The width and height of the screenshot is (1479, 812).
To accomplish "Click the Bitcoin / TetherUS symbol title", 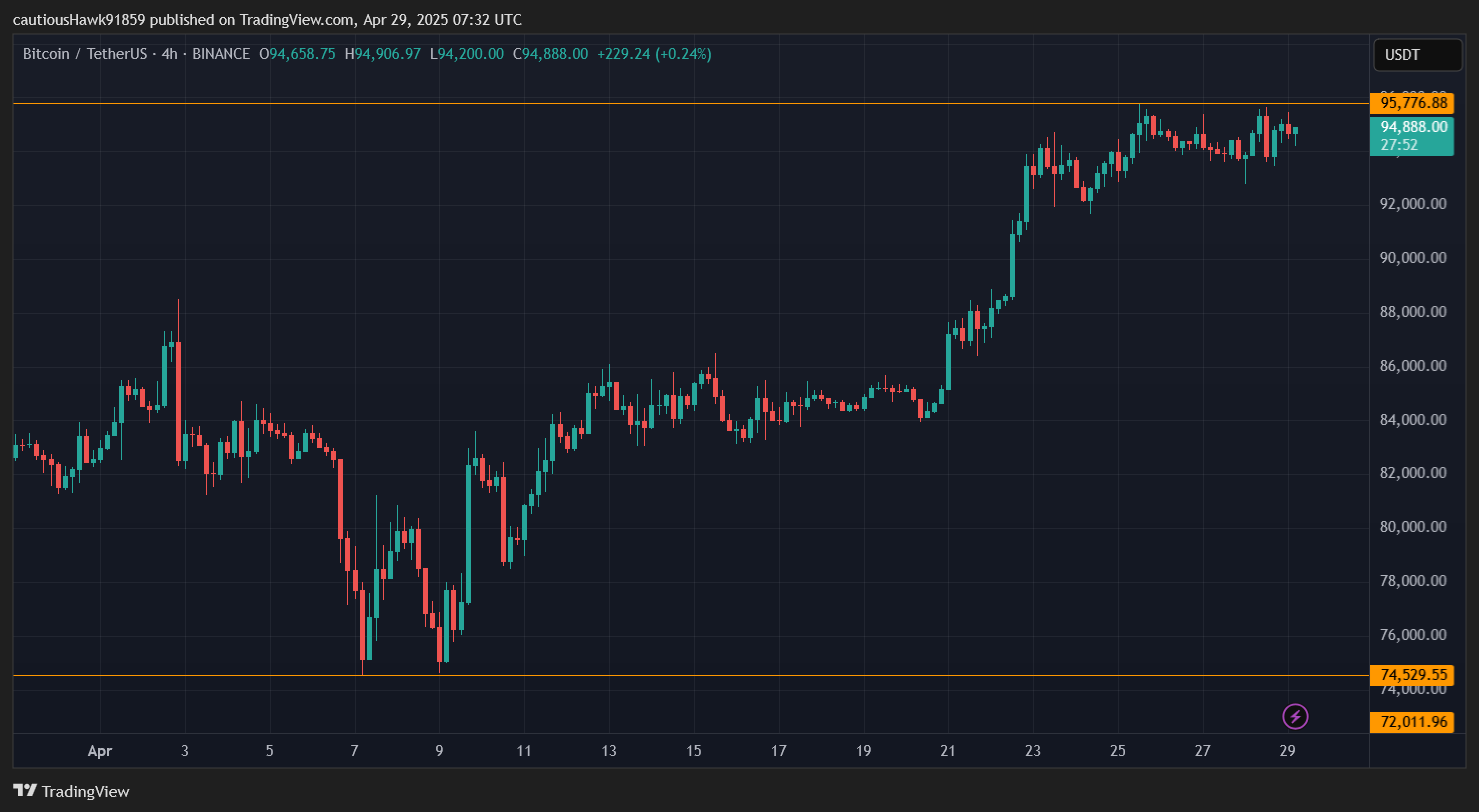I will coord(86,54).
